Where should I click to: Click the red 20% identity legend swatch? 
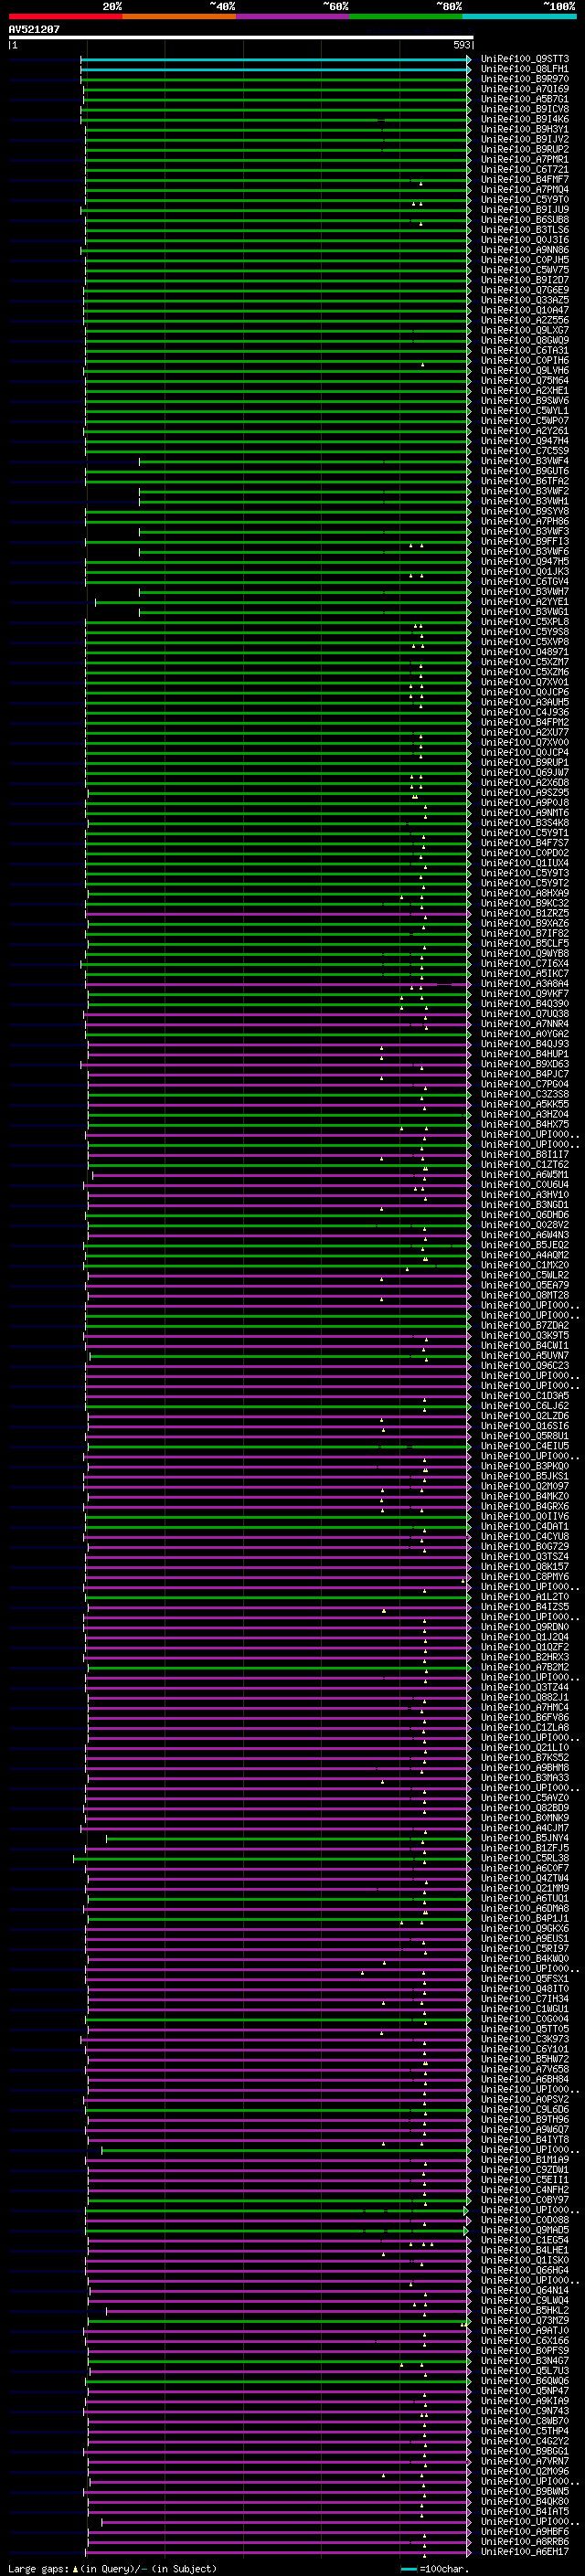click(65, 16)
